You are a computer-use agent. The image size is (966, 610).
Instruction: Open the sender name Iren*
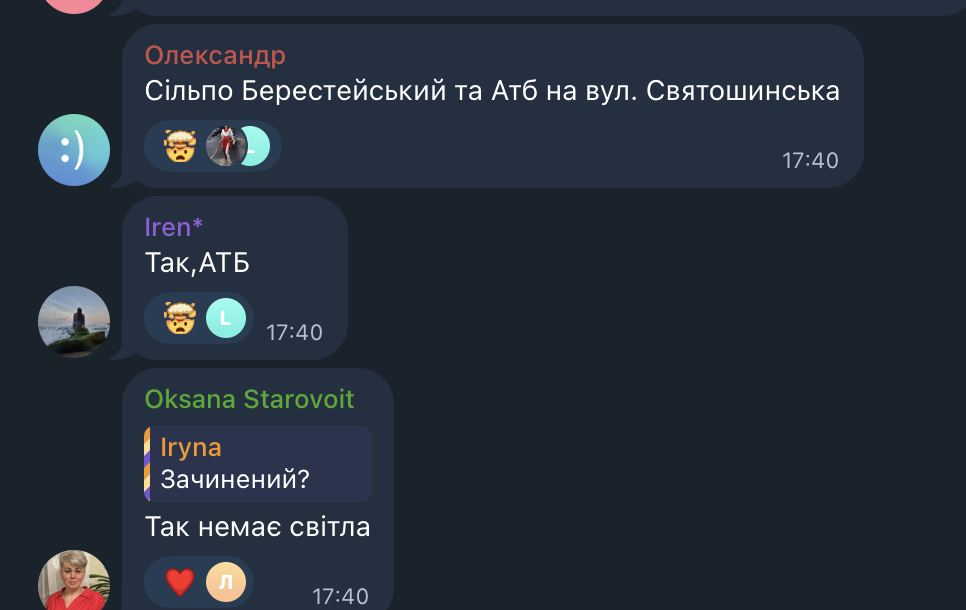[x=174, y=227]
